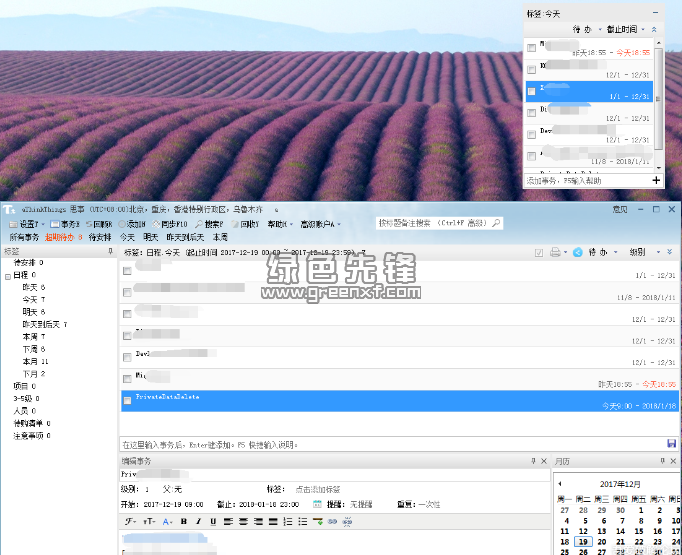Justify text in editor
The image size is (682, 555).
coord(273,522)
